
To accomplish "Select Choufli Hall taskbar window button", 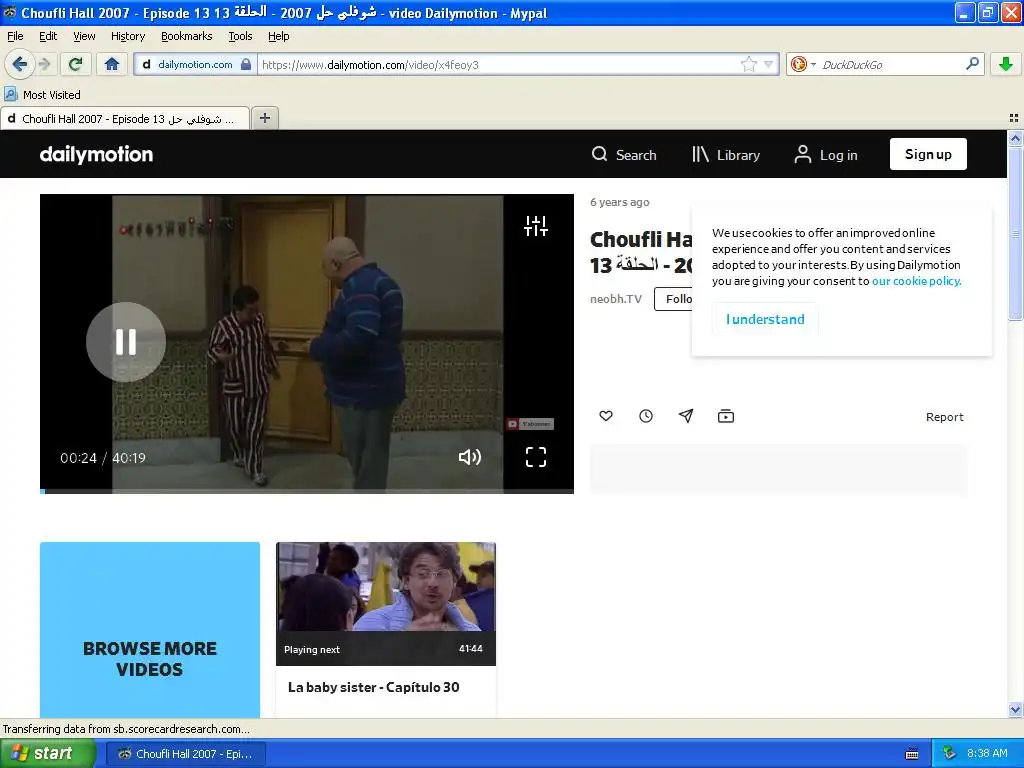I will point(186,754).
